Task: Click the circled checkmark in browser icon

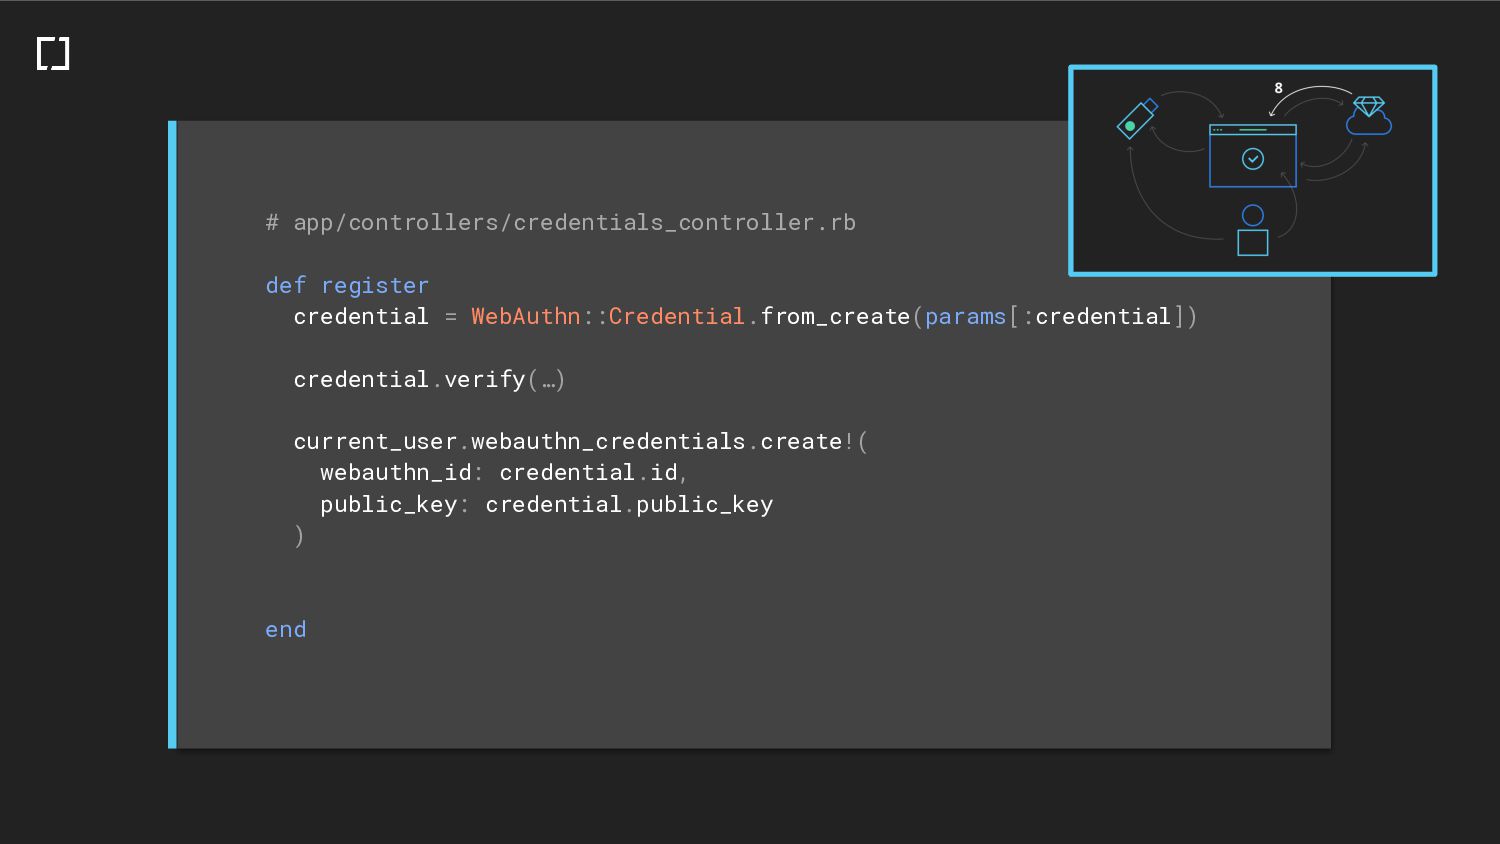Action: [1252, 159]
